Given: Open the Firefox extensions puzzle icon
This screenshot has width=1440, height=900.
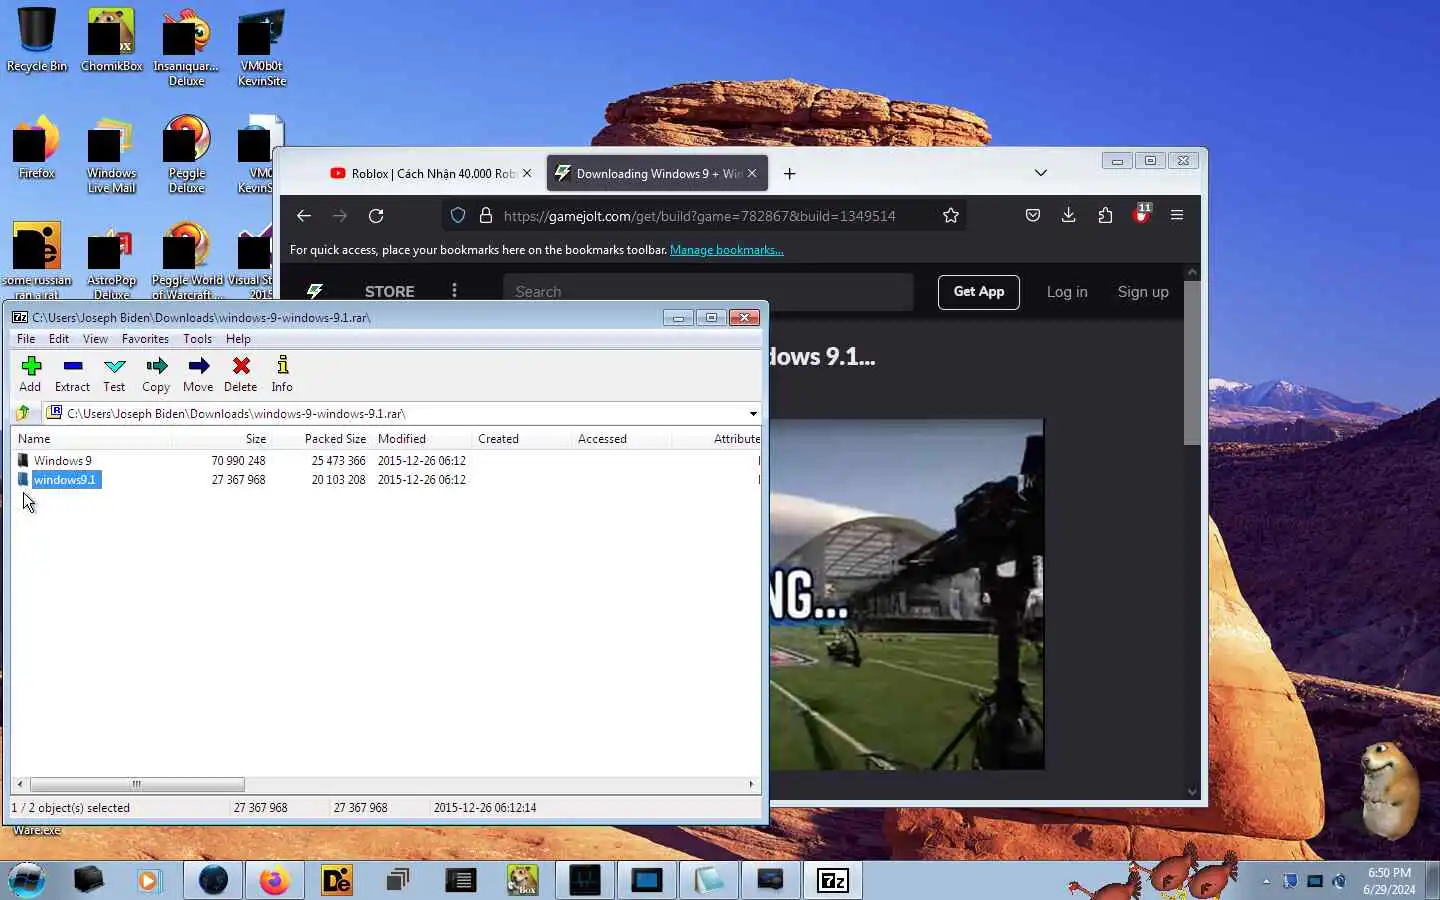Looking at the screenshot, I should point(1105,215).
